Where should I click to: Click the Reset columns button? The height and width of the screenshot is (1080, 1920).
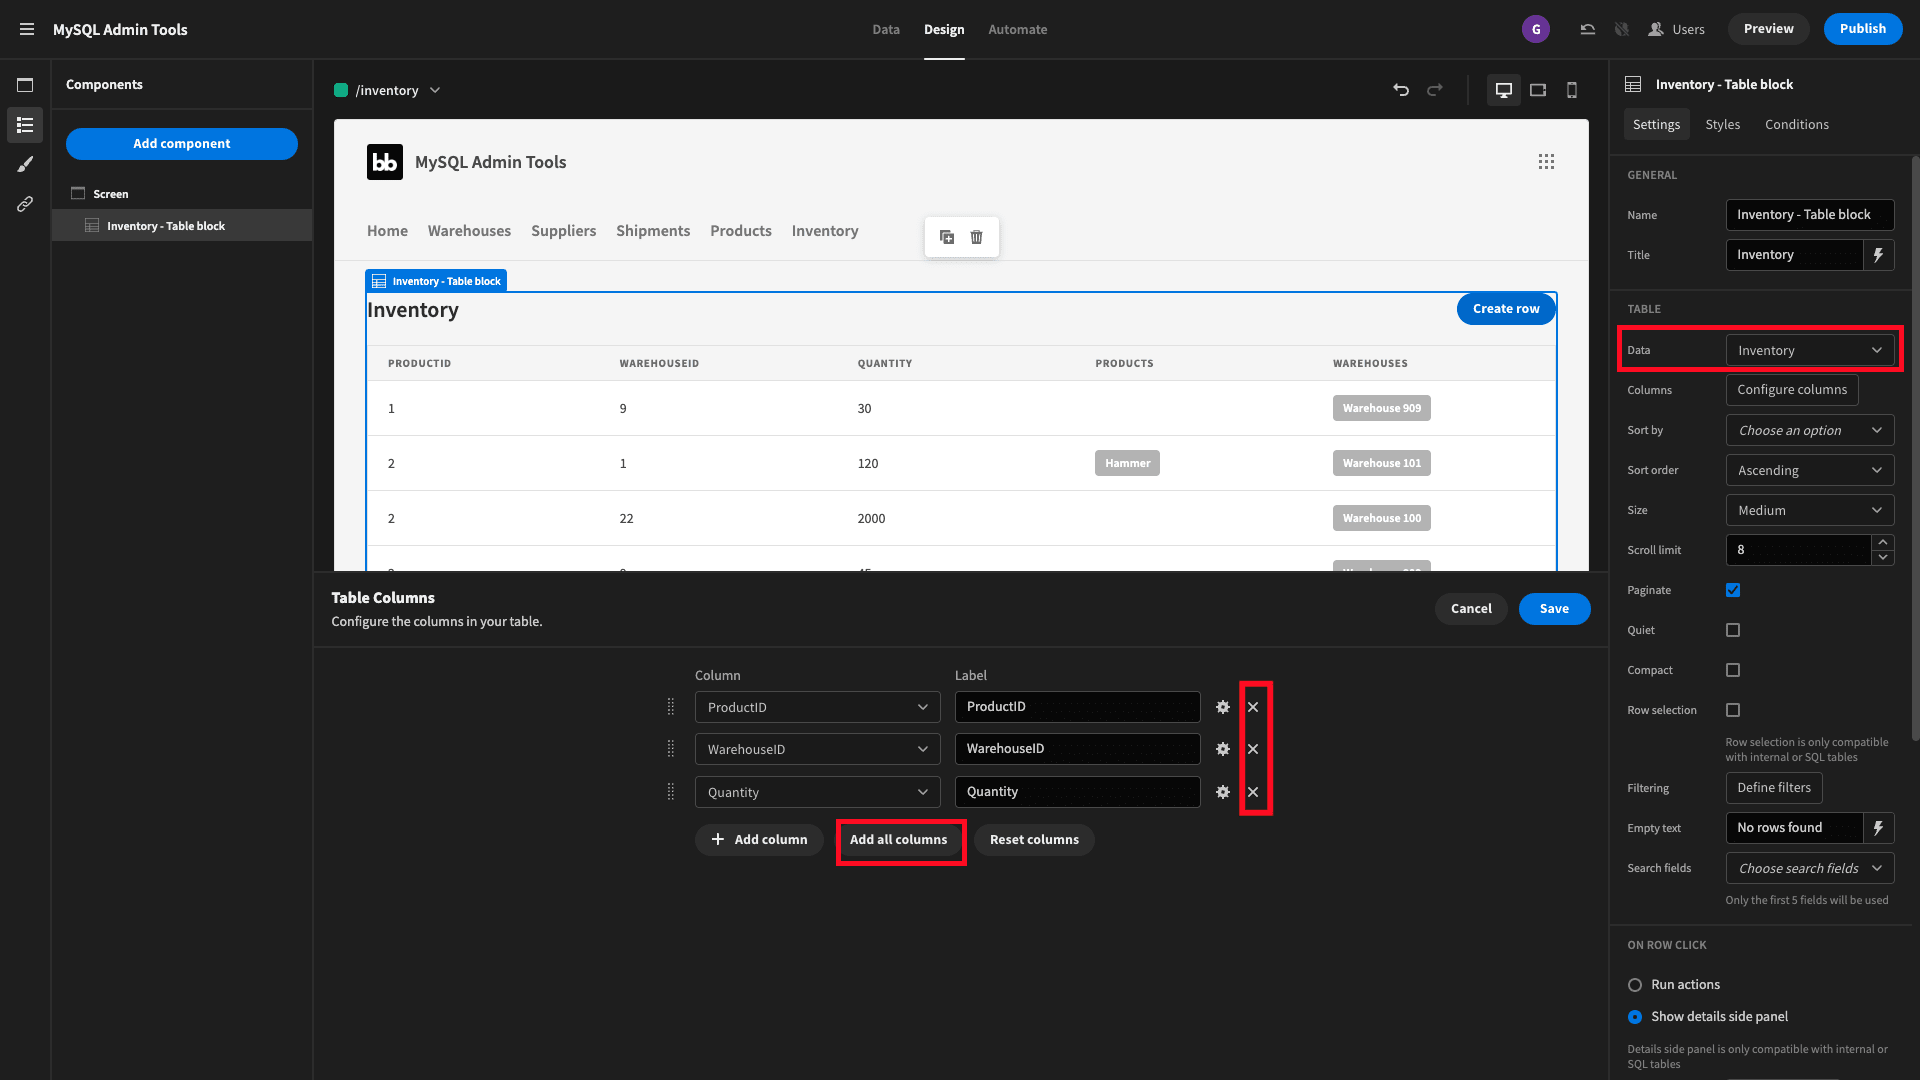pos(1034,840)
